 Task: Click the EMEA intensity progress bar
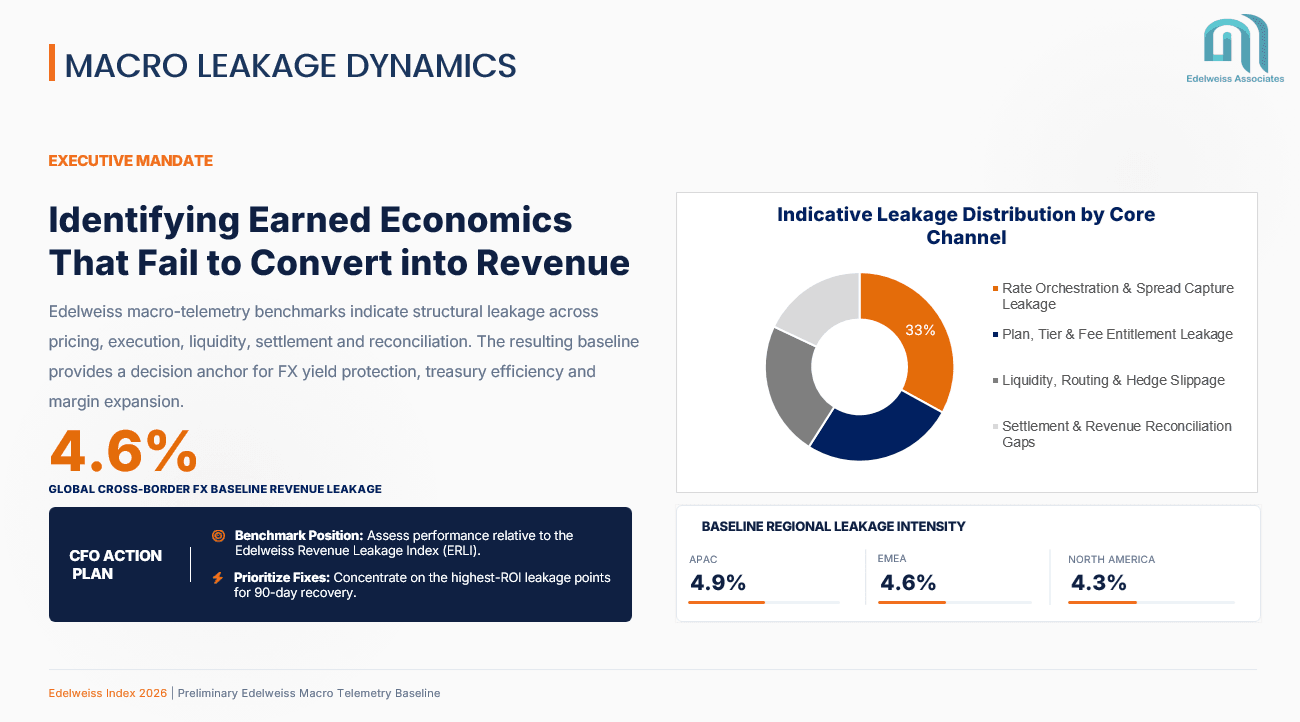click(x=954, y=602)
